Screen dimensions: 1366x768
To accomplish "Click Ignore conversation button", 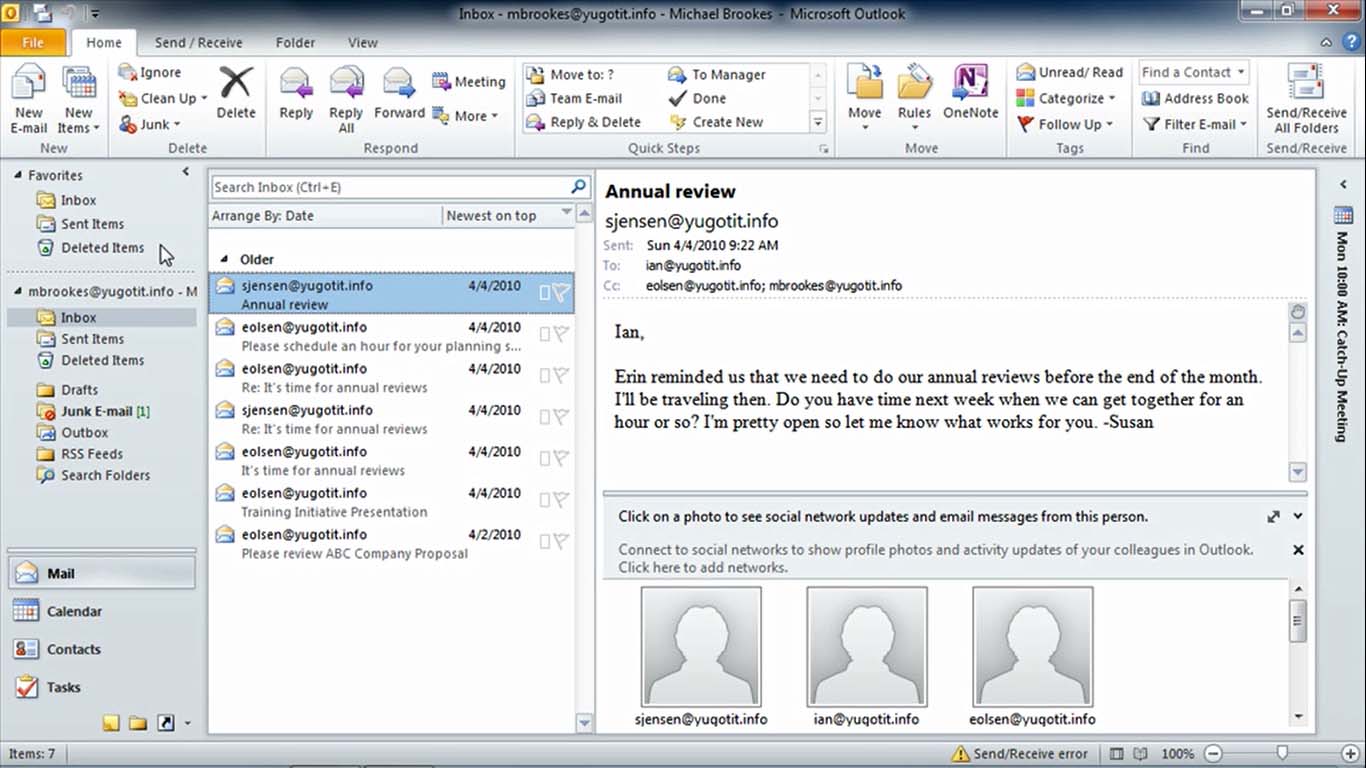I will coord(150,72).
